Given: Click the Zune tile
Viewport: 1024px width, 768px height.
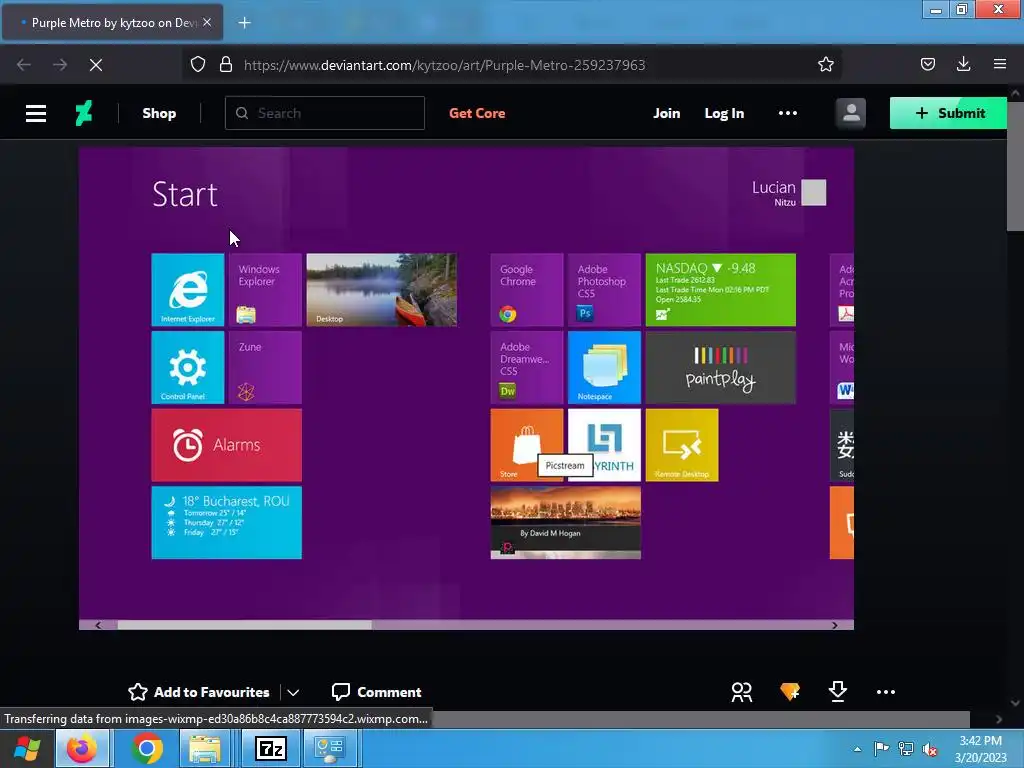Looking at the screenshot, I should coord(265,367).
